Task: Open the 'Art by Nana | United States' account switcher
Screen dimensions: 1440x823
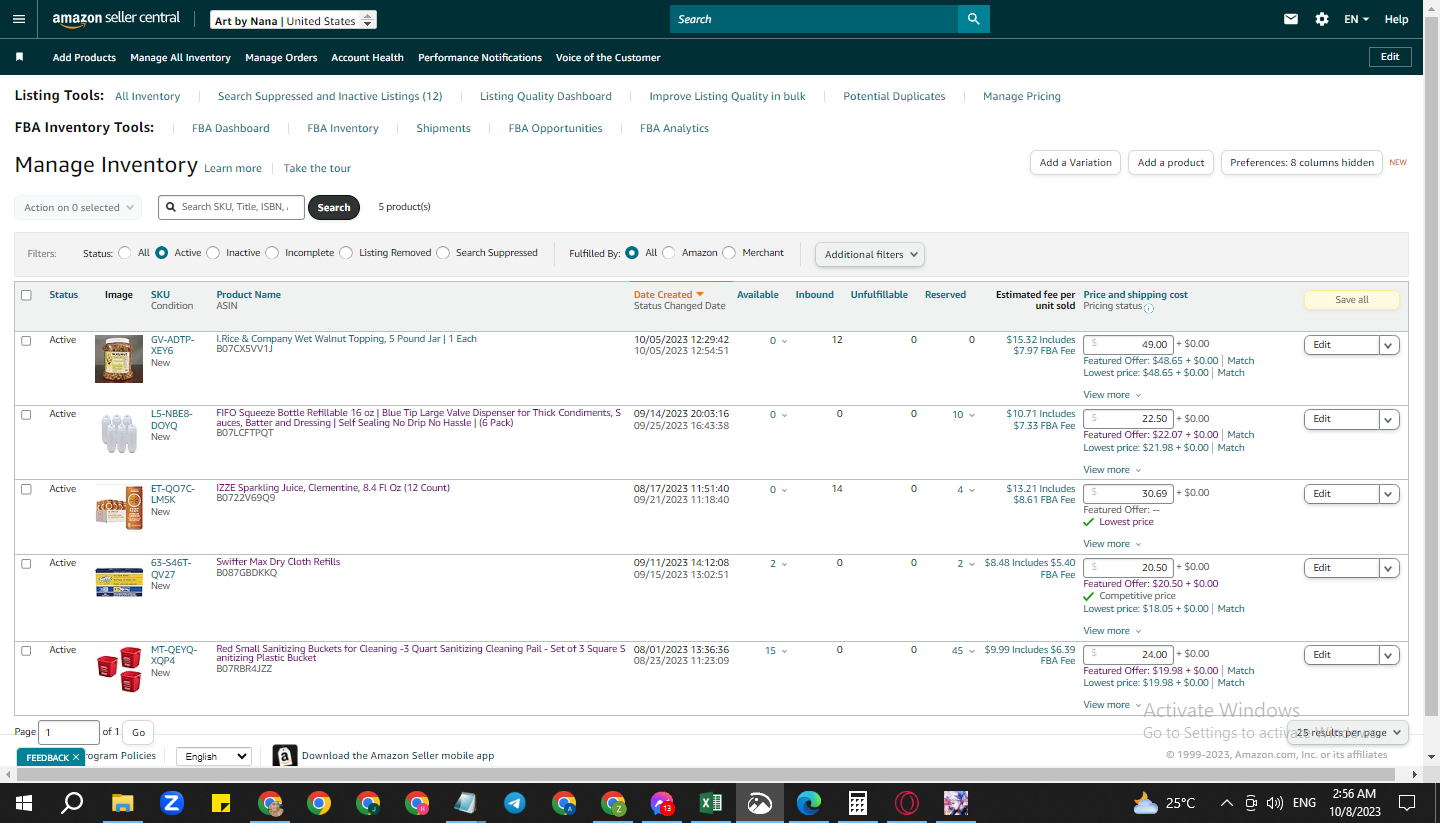Action: pyautogui.click(x=294, y=20)
